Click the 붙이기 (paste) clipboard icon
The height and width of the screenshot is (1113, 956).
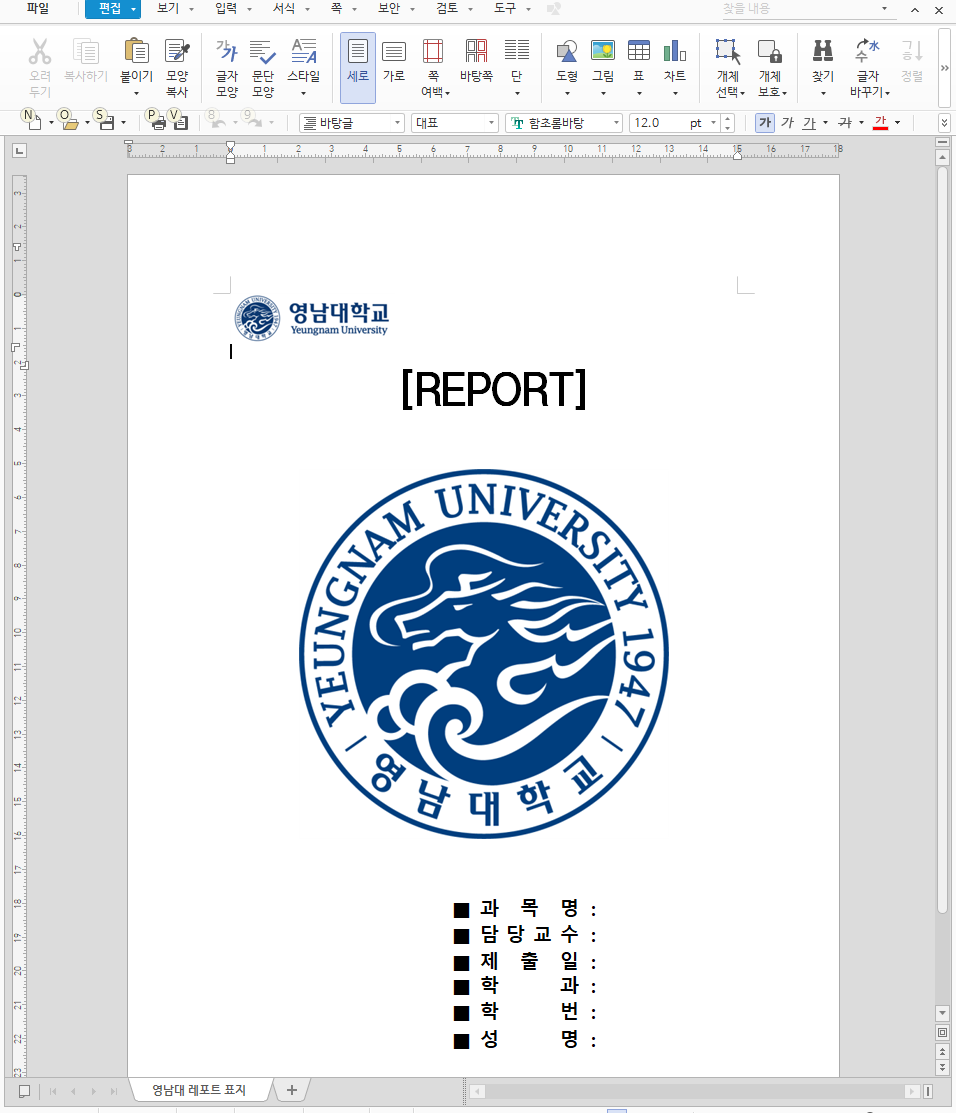tap(136, 52)
